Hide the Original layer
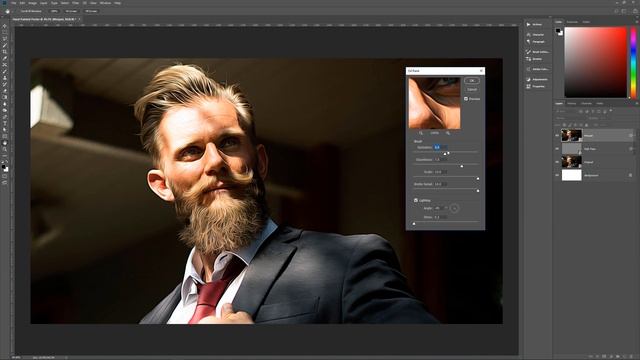640x360 pixels. [557, 162]
